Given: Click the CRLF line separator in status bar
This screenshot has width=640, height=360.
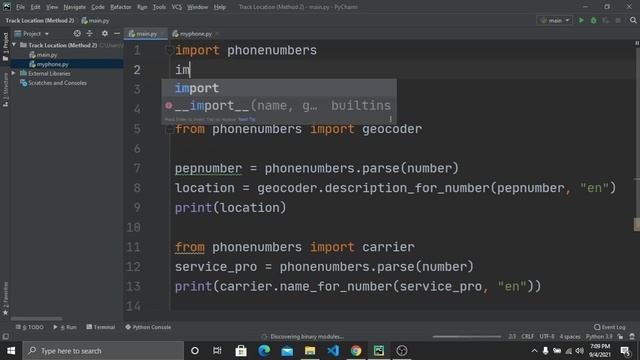Looking at the screenshot, I should coord(527,337).
